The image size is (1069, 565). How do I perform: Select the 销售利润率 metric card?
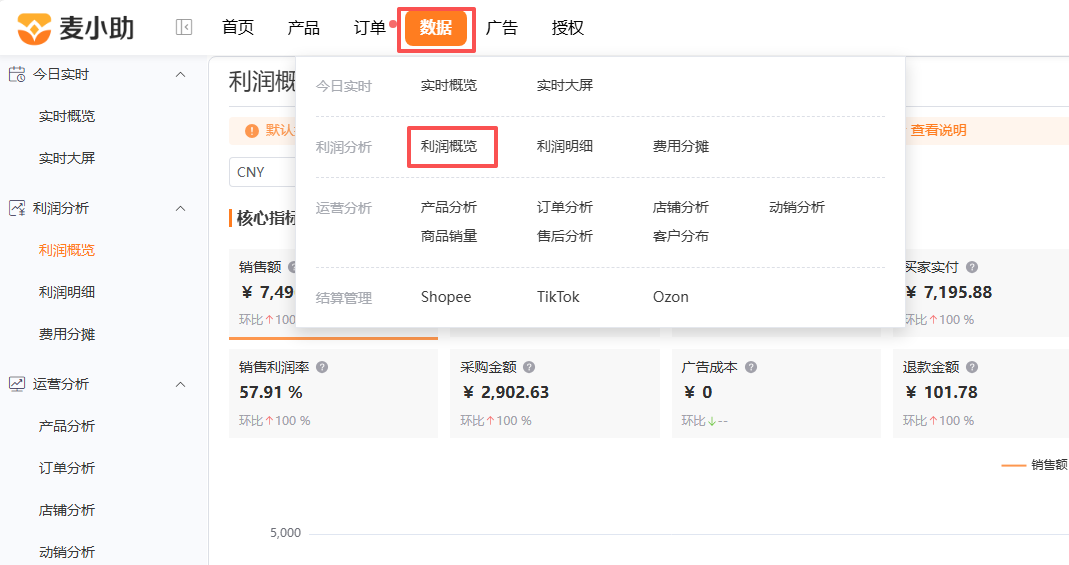(x=333, y=393)
